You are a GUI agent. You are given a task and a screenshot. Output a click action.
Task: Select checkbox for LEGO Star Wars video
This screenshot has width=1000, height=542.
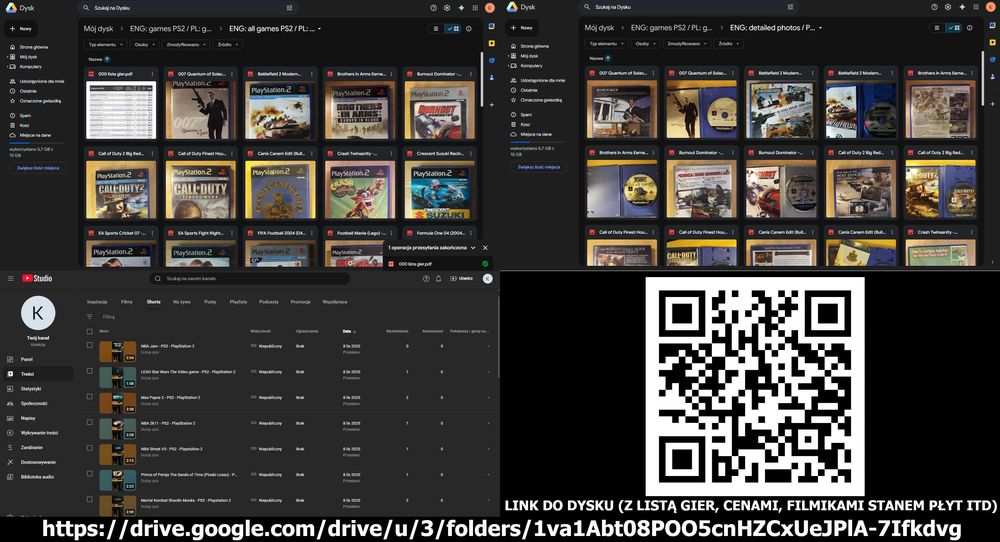[89, 370]
